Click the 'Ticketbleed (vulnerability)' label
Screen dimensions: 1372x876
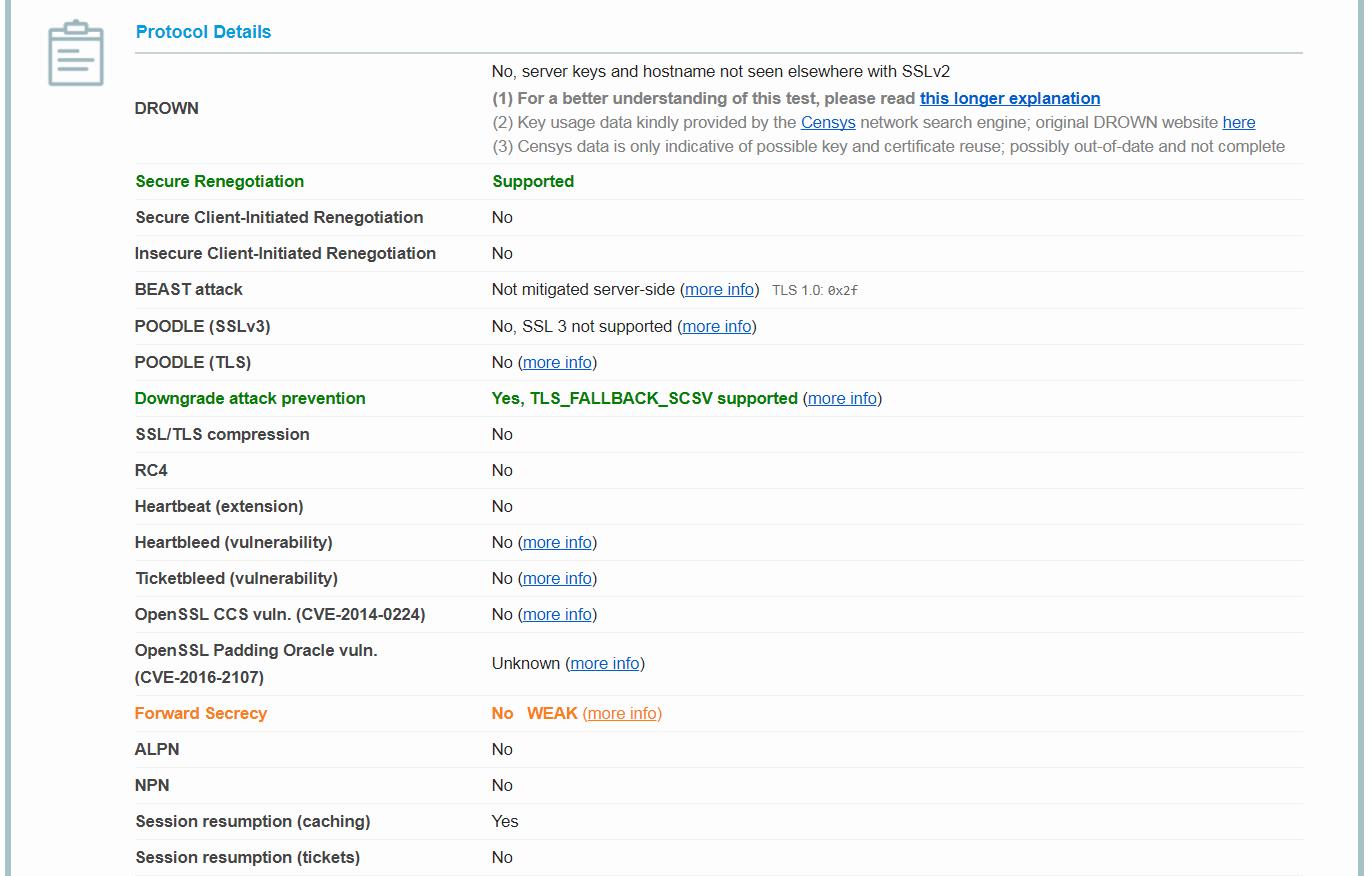click(236, 578)
